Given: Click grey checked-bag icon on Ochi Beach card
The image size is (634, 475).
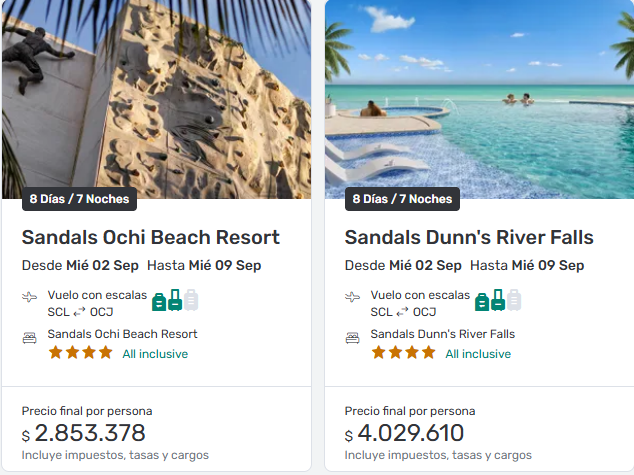Looking at the screenshot, I should pos(191,300).
